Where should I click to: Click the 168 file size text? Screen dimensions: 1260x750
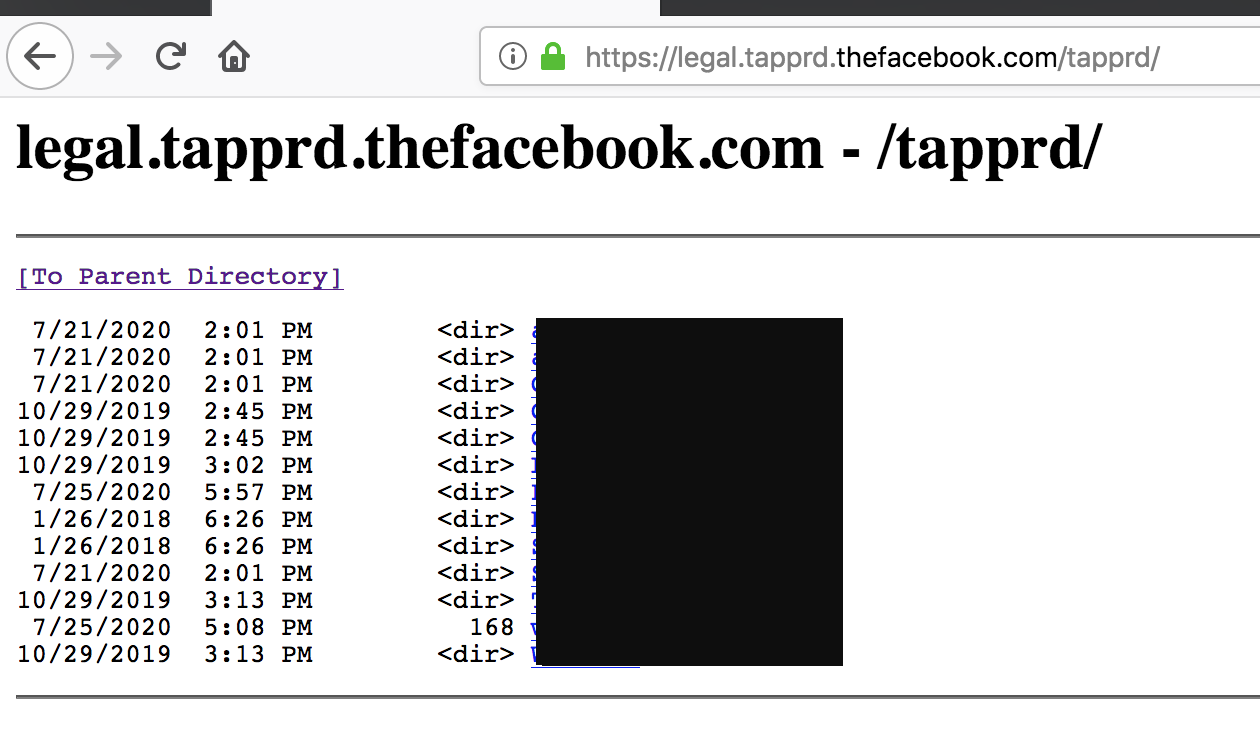(x=491, y=627)
